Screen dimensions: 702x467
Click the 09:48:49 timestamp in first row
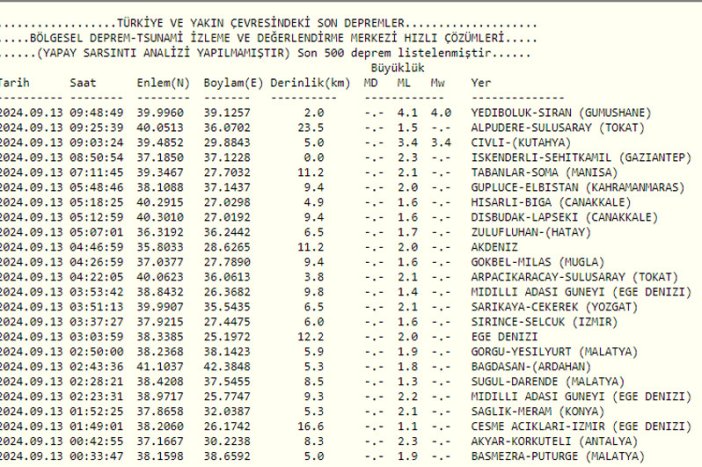(97, 113)
